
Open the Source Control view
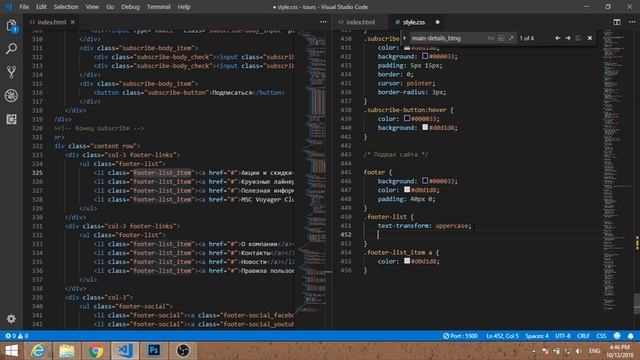(x=11, y=72)
